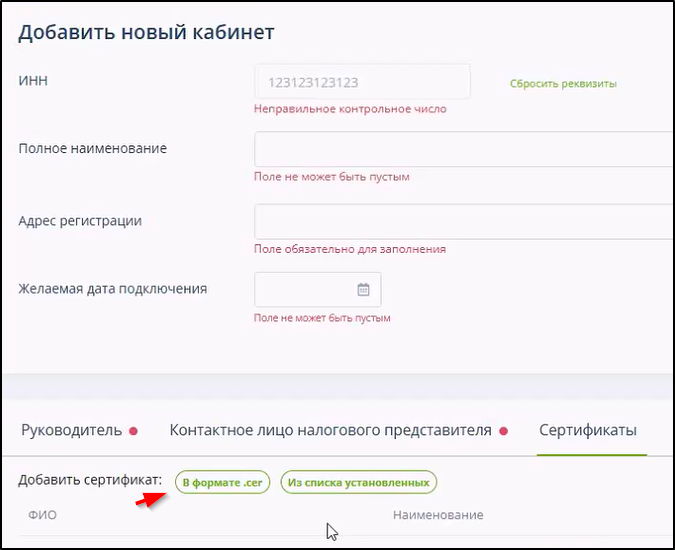Click the "Желаемая дата подключения" label
Viewport: 675px width, 550px height.
113,289
